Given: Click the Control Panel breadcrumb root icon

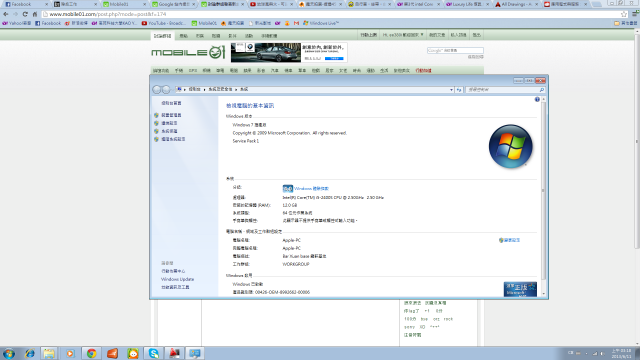Looking at the screenshot, I should (179, 89).
